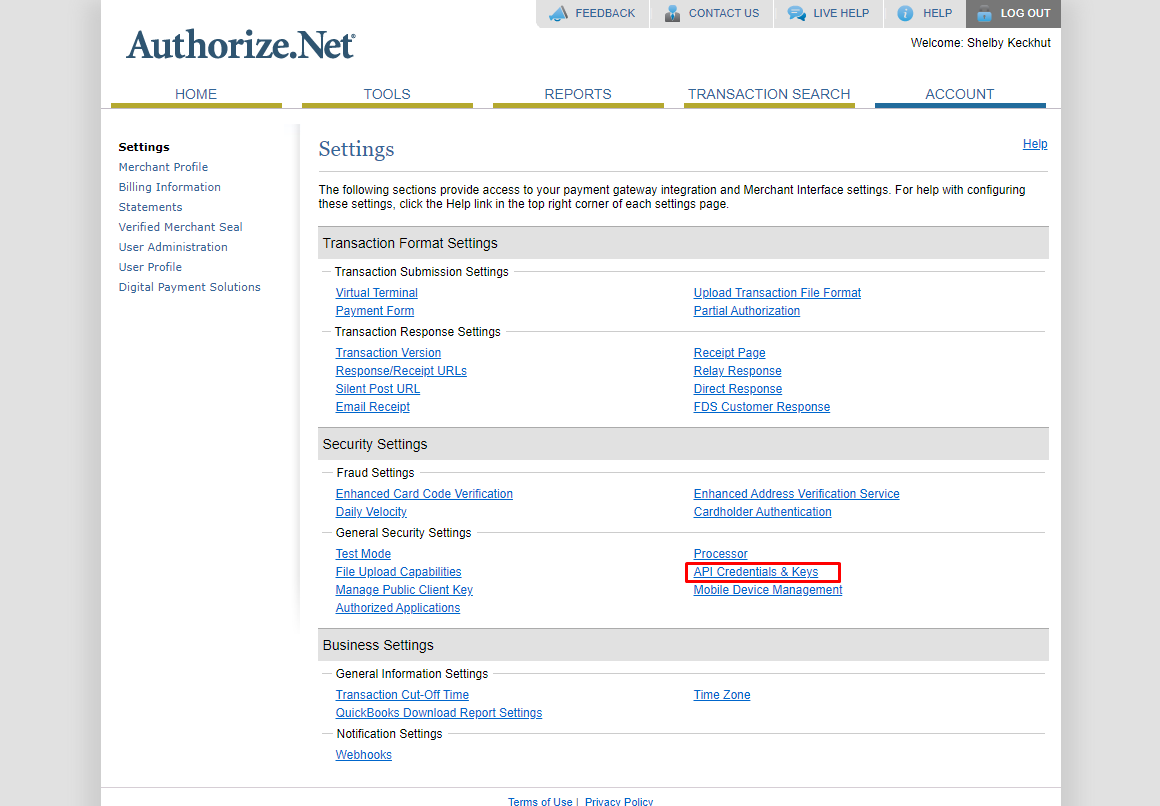The width and height of the screenshot is (1160, 806).
Task: Go to the REPORTS tab
Action: pyautogui.click(x=578, y=95)
